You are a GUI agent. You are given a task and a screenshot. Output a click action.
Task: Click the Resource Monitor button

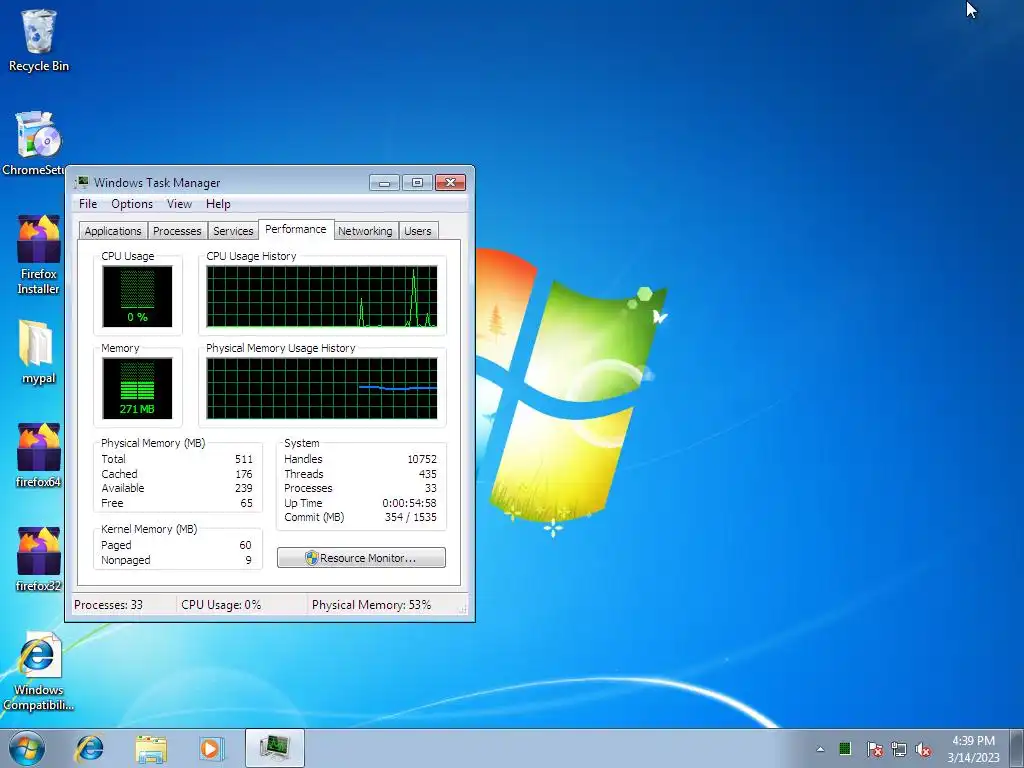361,558
